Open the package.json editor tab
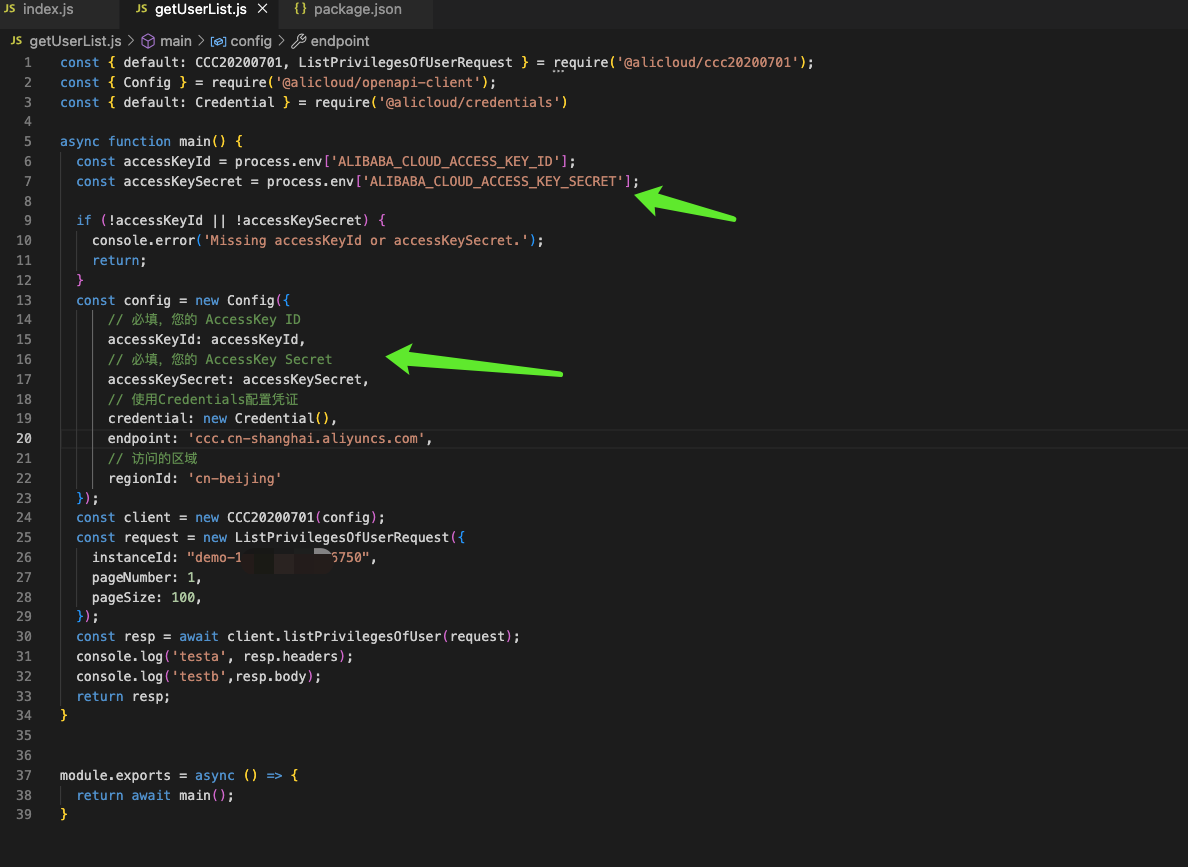1188x867 pixels. pyautogui.click(x=358, y=10)
